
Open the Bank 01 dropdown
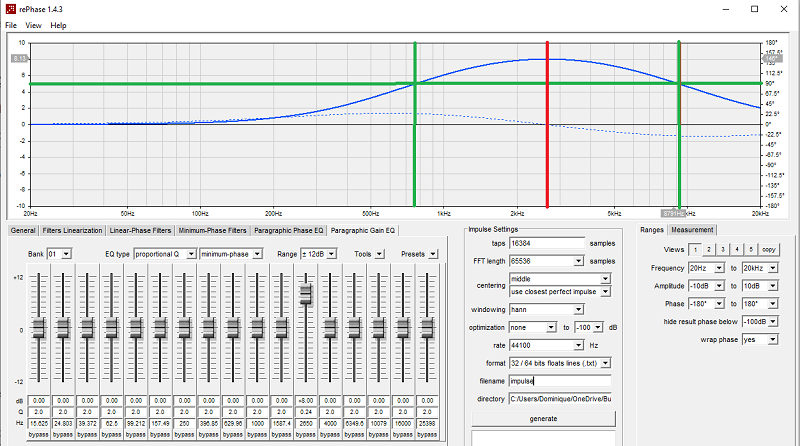[66, 254]
